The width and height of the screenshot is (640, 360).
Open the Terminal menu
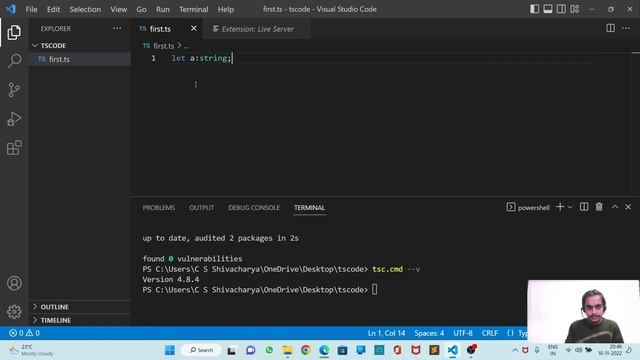(x=193, y=9)
